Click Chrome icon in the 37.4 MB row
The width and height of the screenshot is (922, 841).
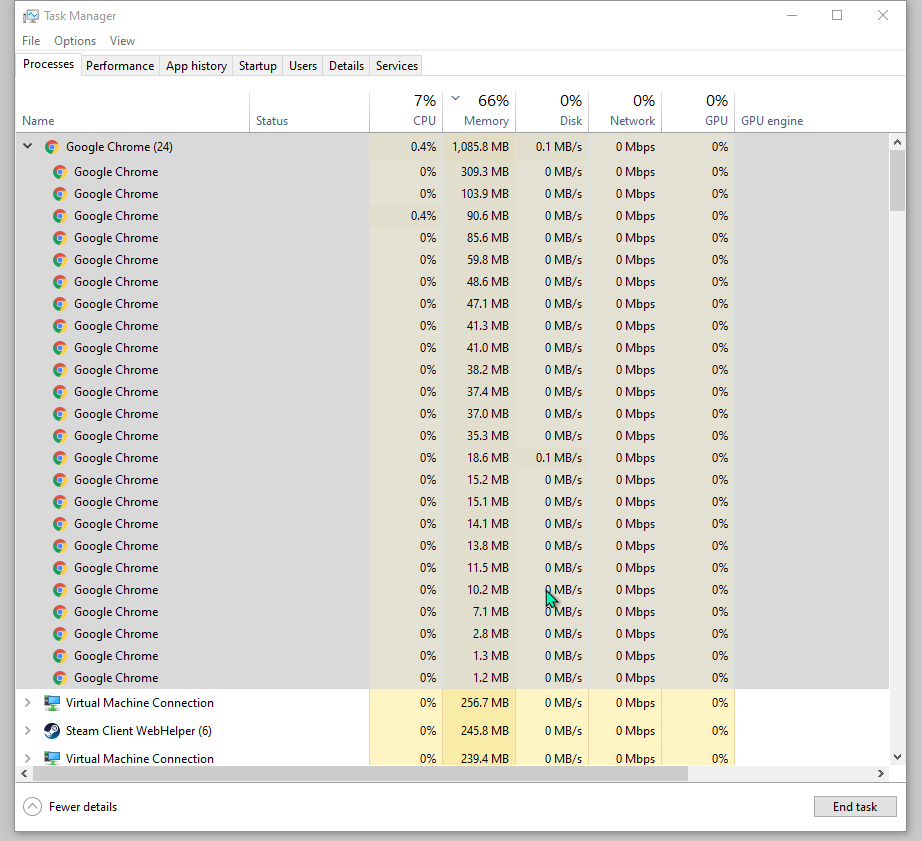pyautogui.click(x=59, y=392)
